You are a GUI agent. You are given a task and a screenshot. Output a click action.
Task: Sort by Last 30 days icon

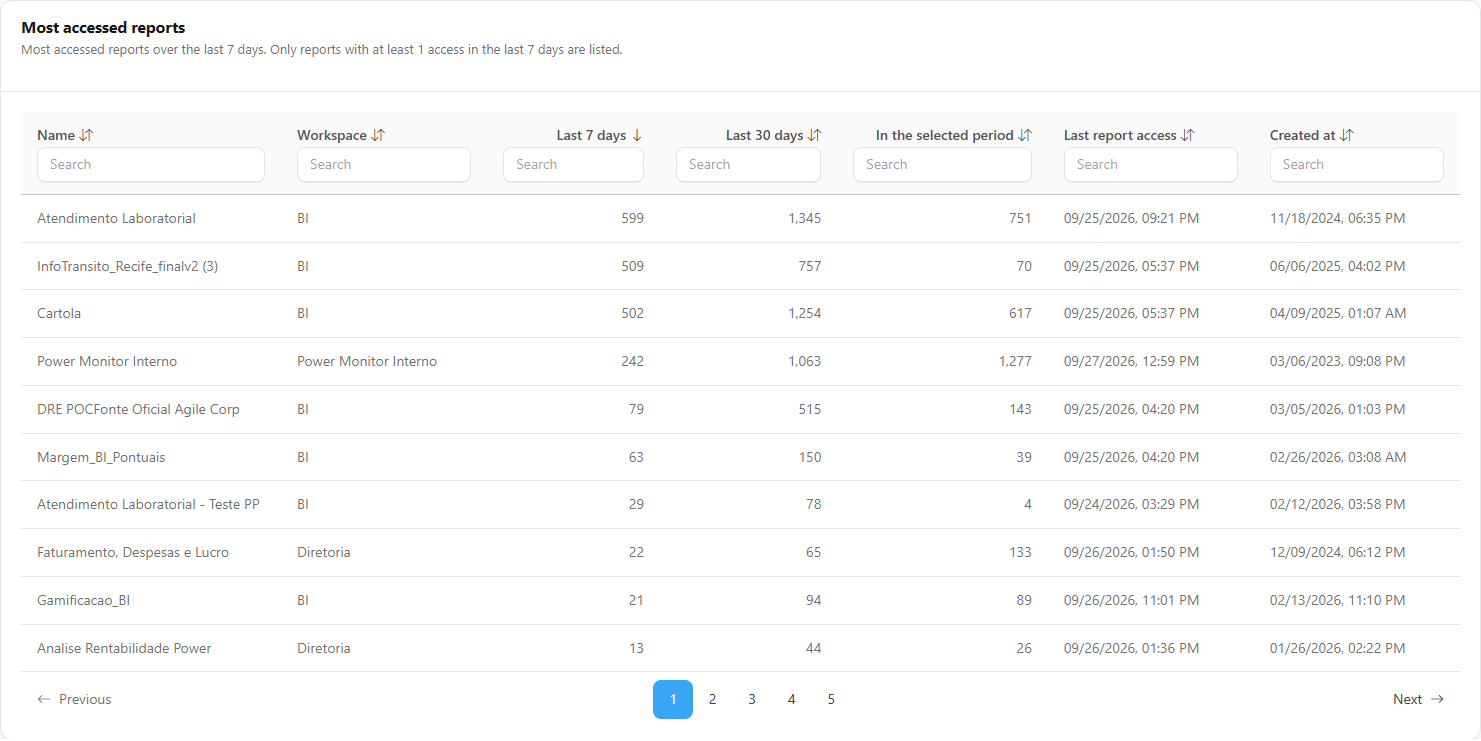(x=814, y=135)
